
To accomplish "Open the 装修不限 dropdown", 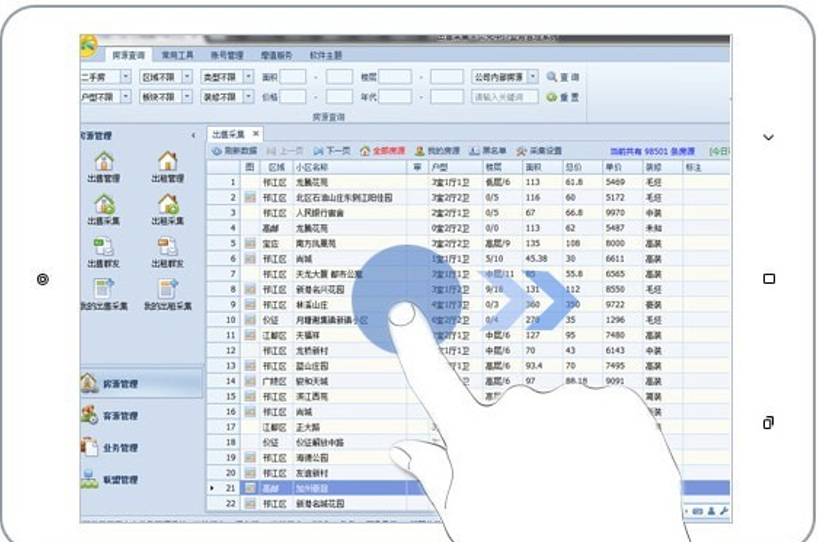I will 248,97.
